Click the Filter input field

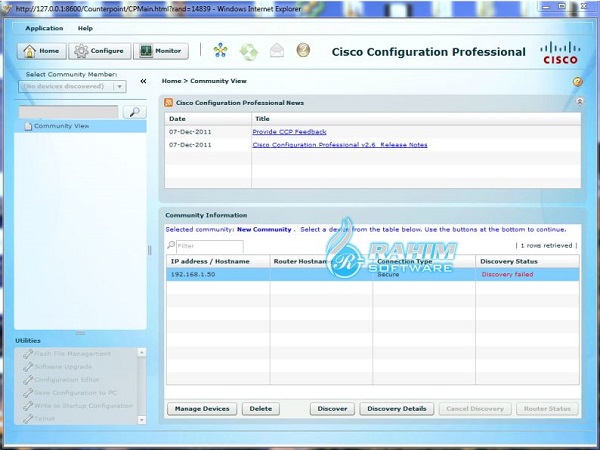(209, 246)
